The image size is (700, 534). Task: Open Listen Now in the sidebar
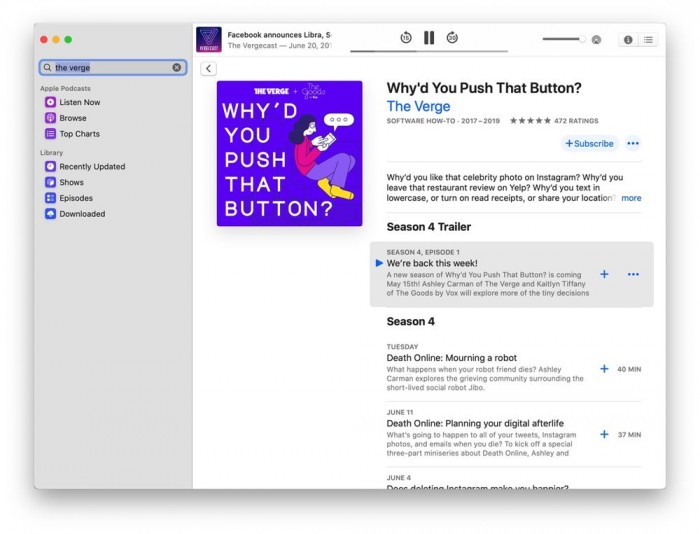(x=79, y=102)
